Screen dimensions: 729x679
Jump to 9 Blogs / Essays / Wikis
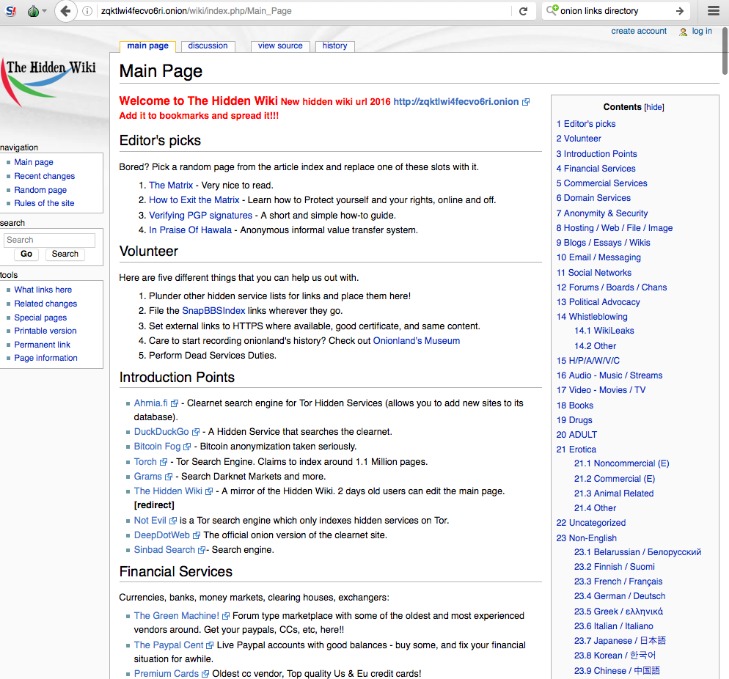(x=603, y=243)
